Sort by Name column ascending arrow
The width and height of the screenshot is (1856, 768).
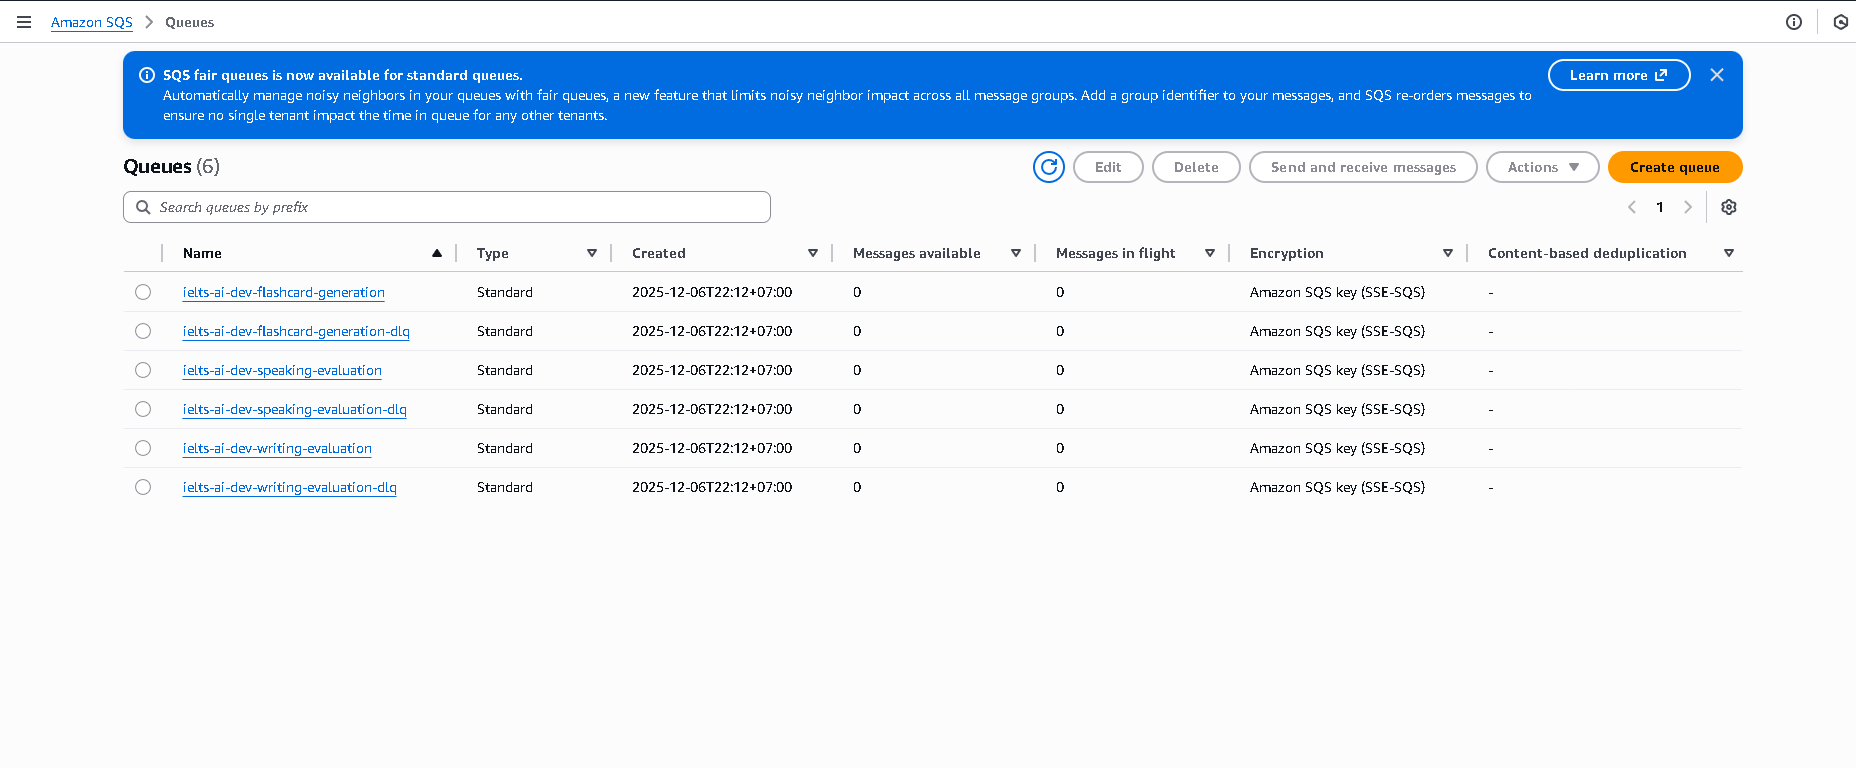437,253
